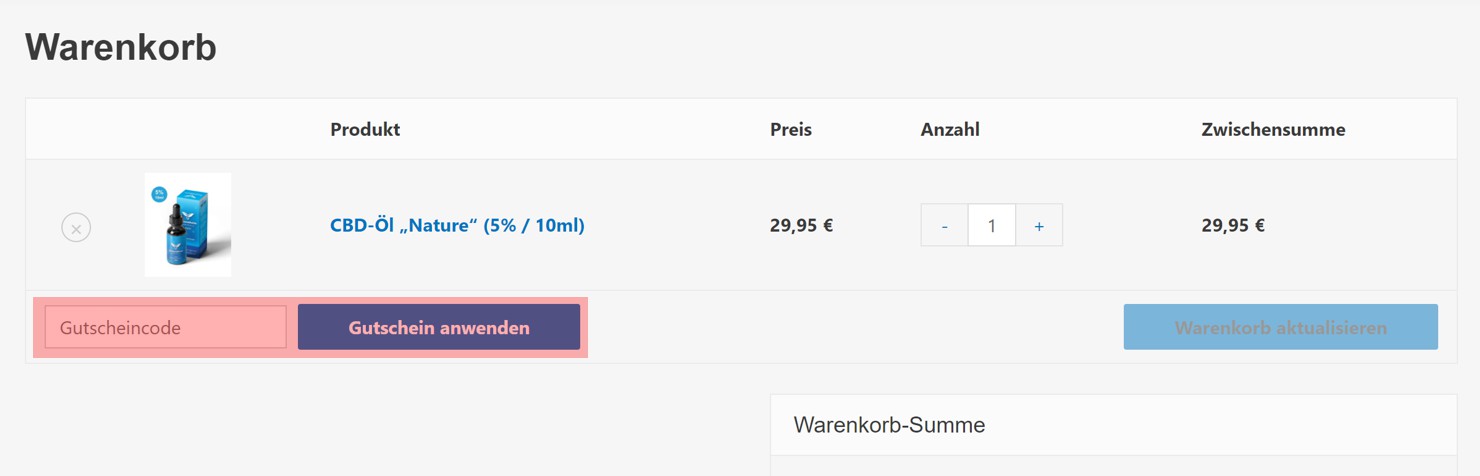Click the Anzahl column header
Screen dimensions: 1480x476
point(949,129)
